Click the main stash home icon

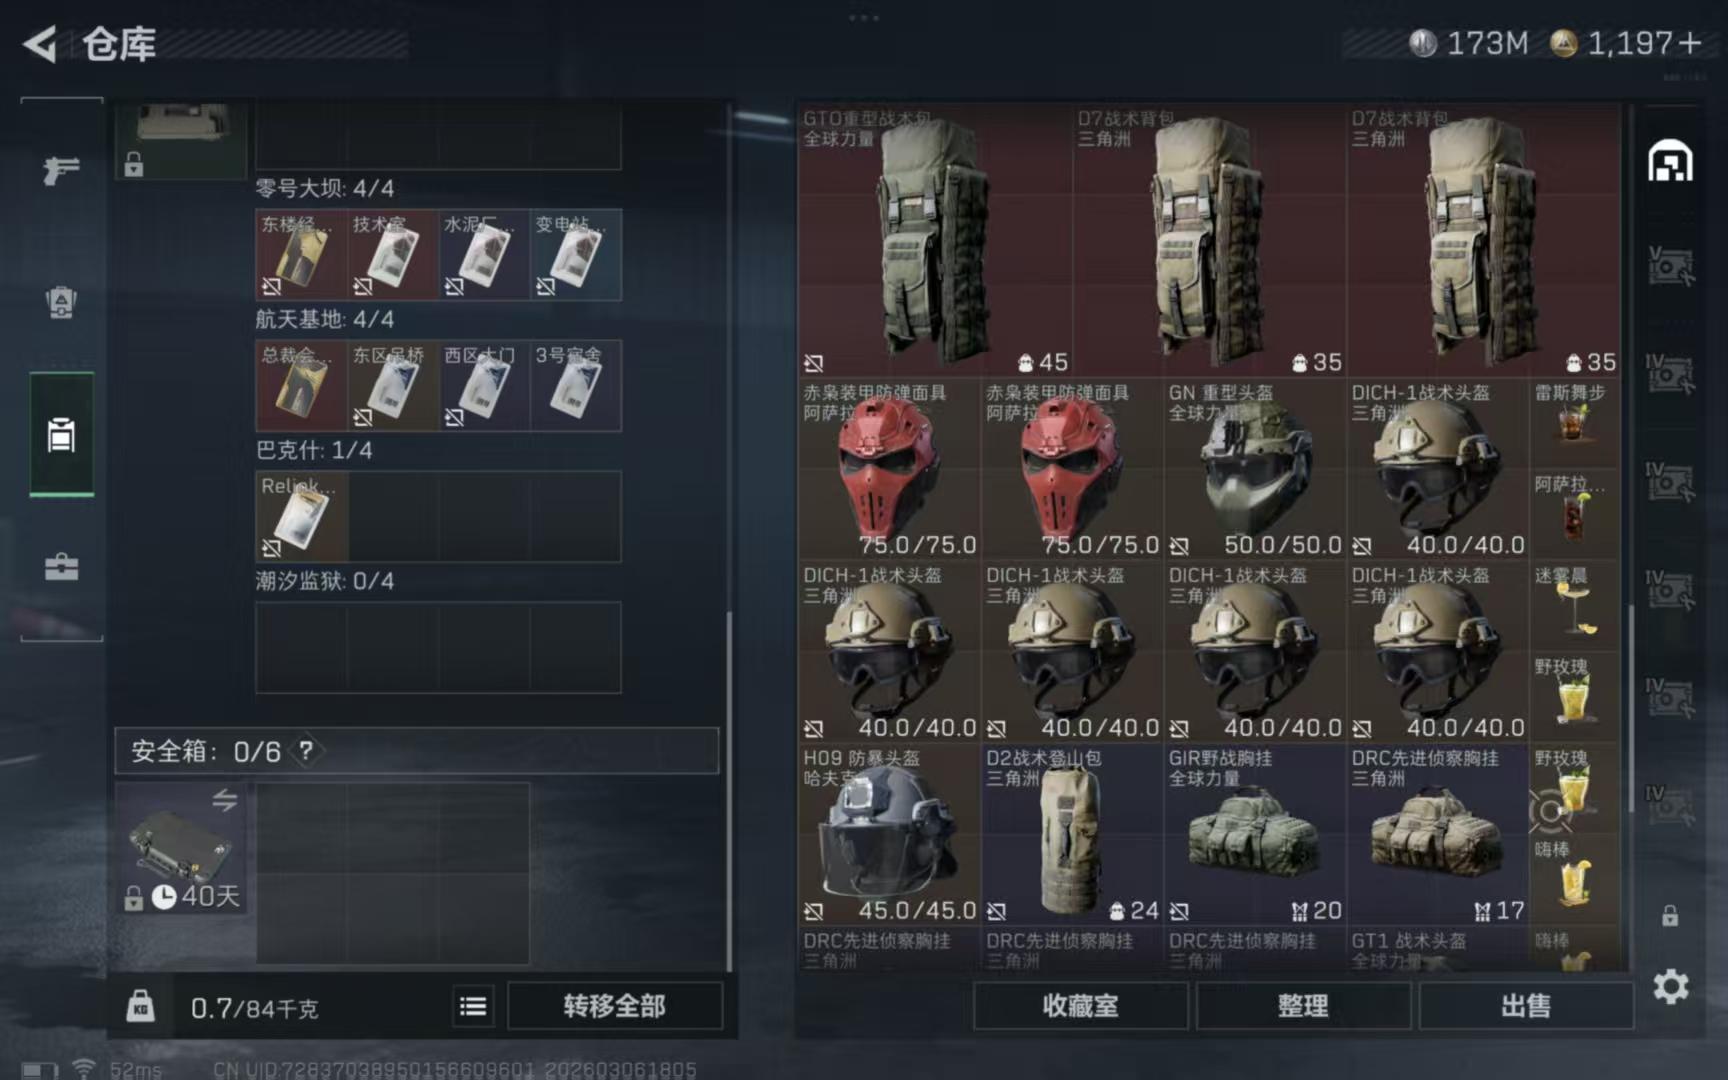[1670, 161]
